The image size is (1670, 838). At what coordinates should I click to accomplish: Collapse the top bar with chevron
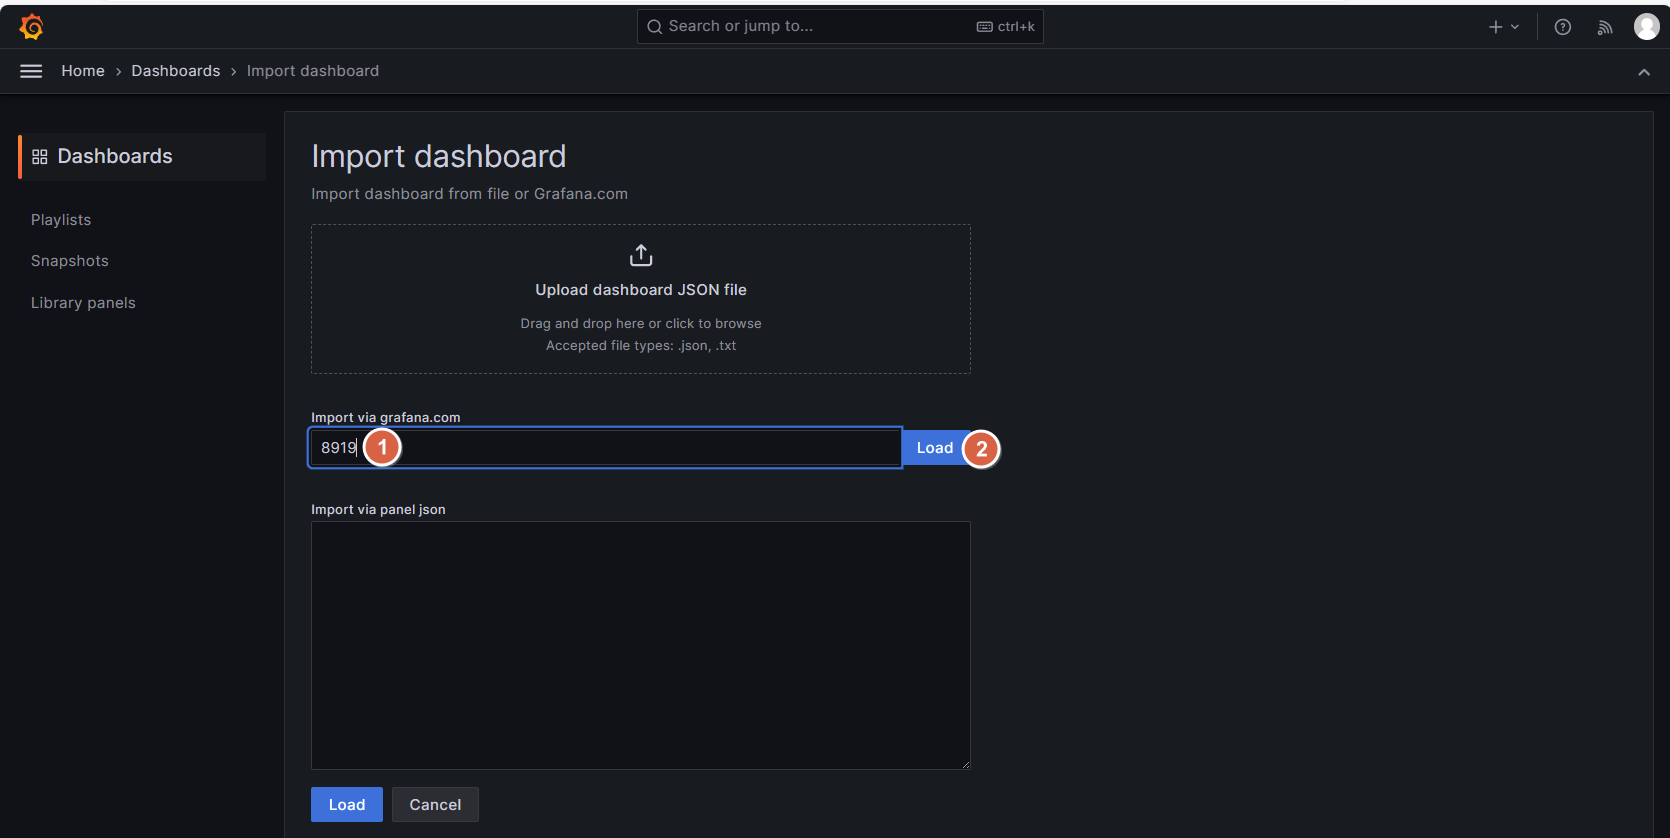[1644, 72]
